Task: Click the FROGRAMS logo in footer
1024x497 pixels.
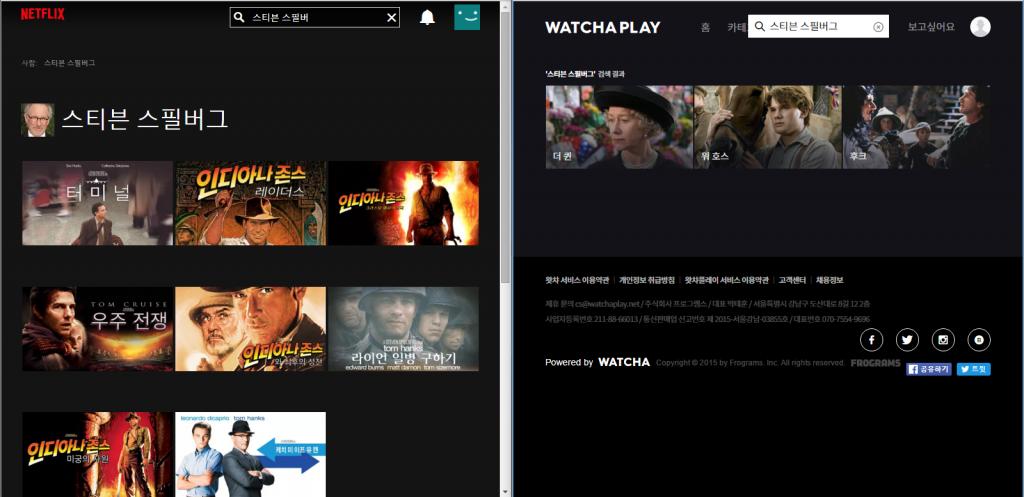Action: point(875,362)
